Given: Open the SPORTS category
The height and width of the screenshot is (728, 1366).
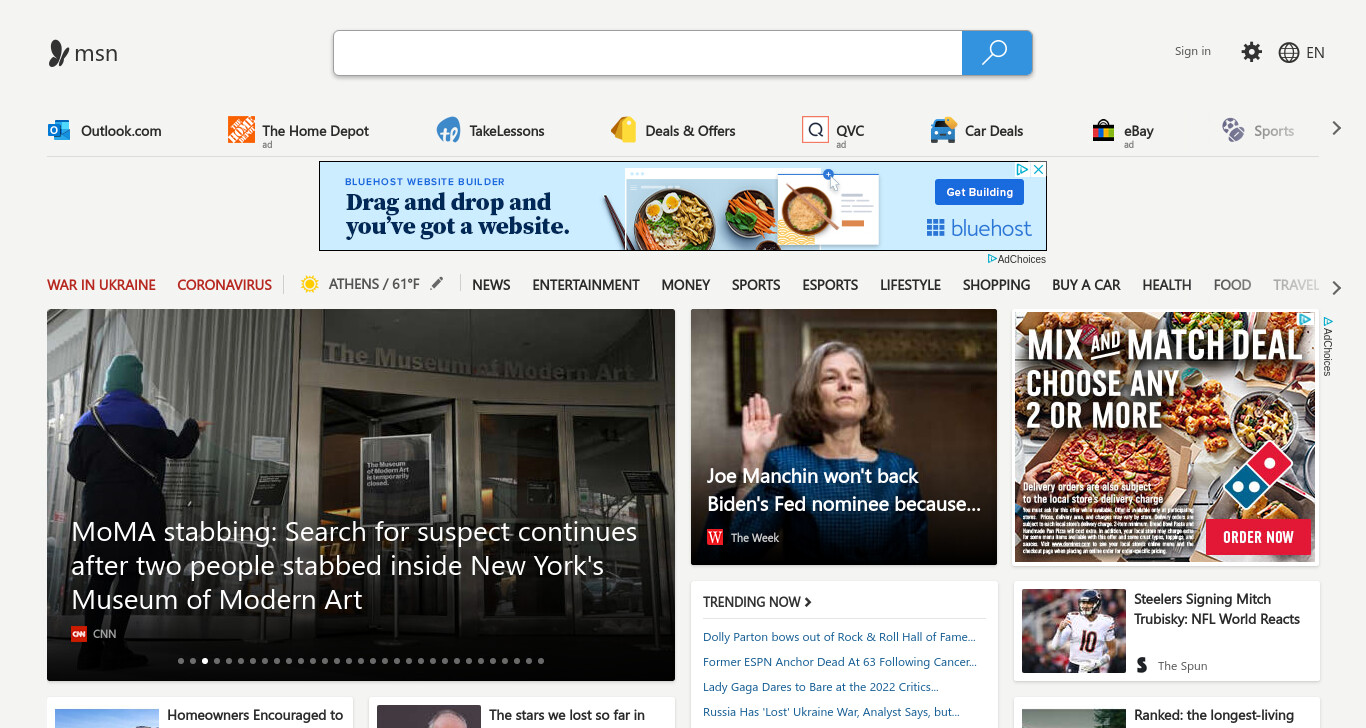Looking at the screenshot, I should coord(756,285).
